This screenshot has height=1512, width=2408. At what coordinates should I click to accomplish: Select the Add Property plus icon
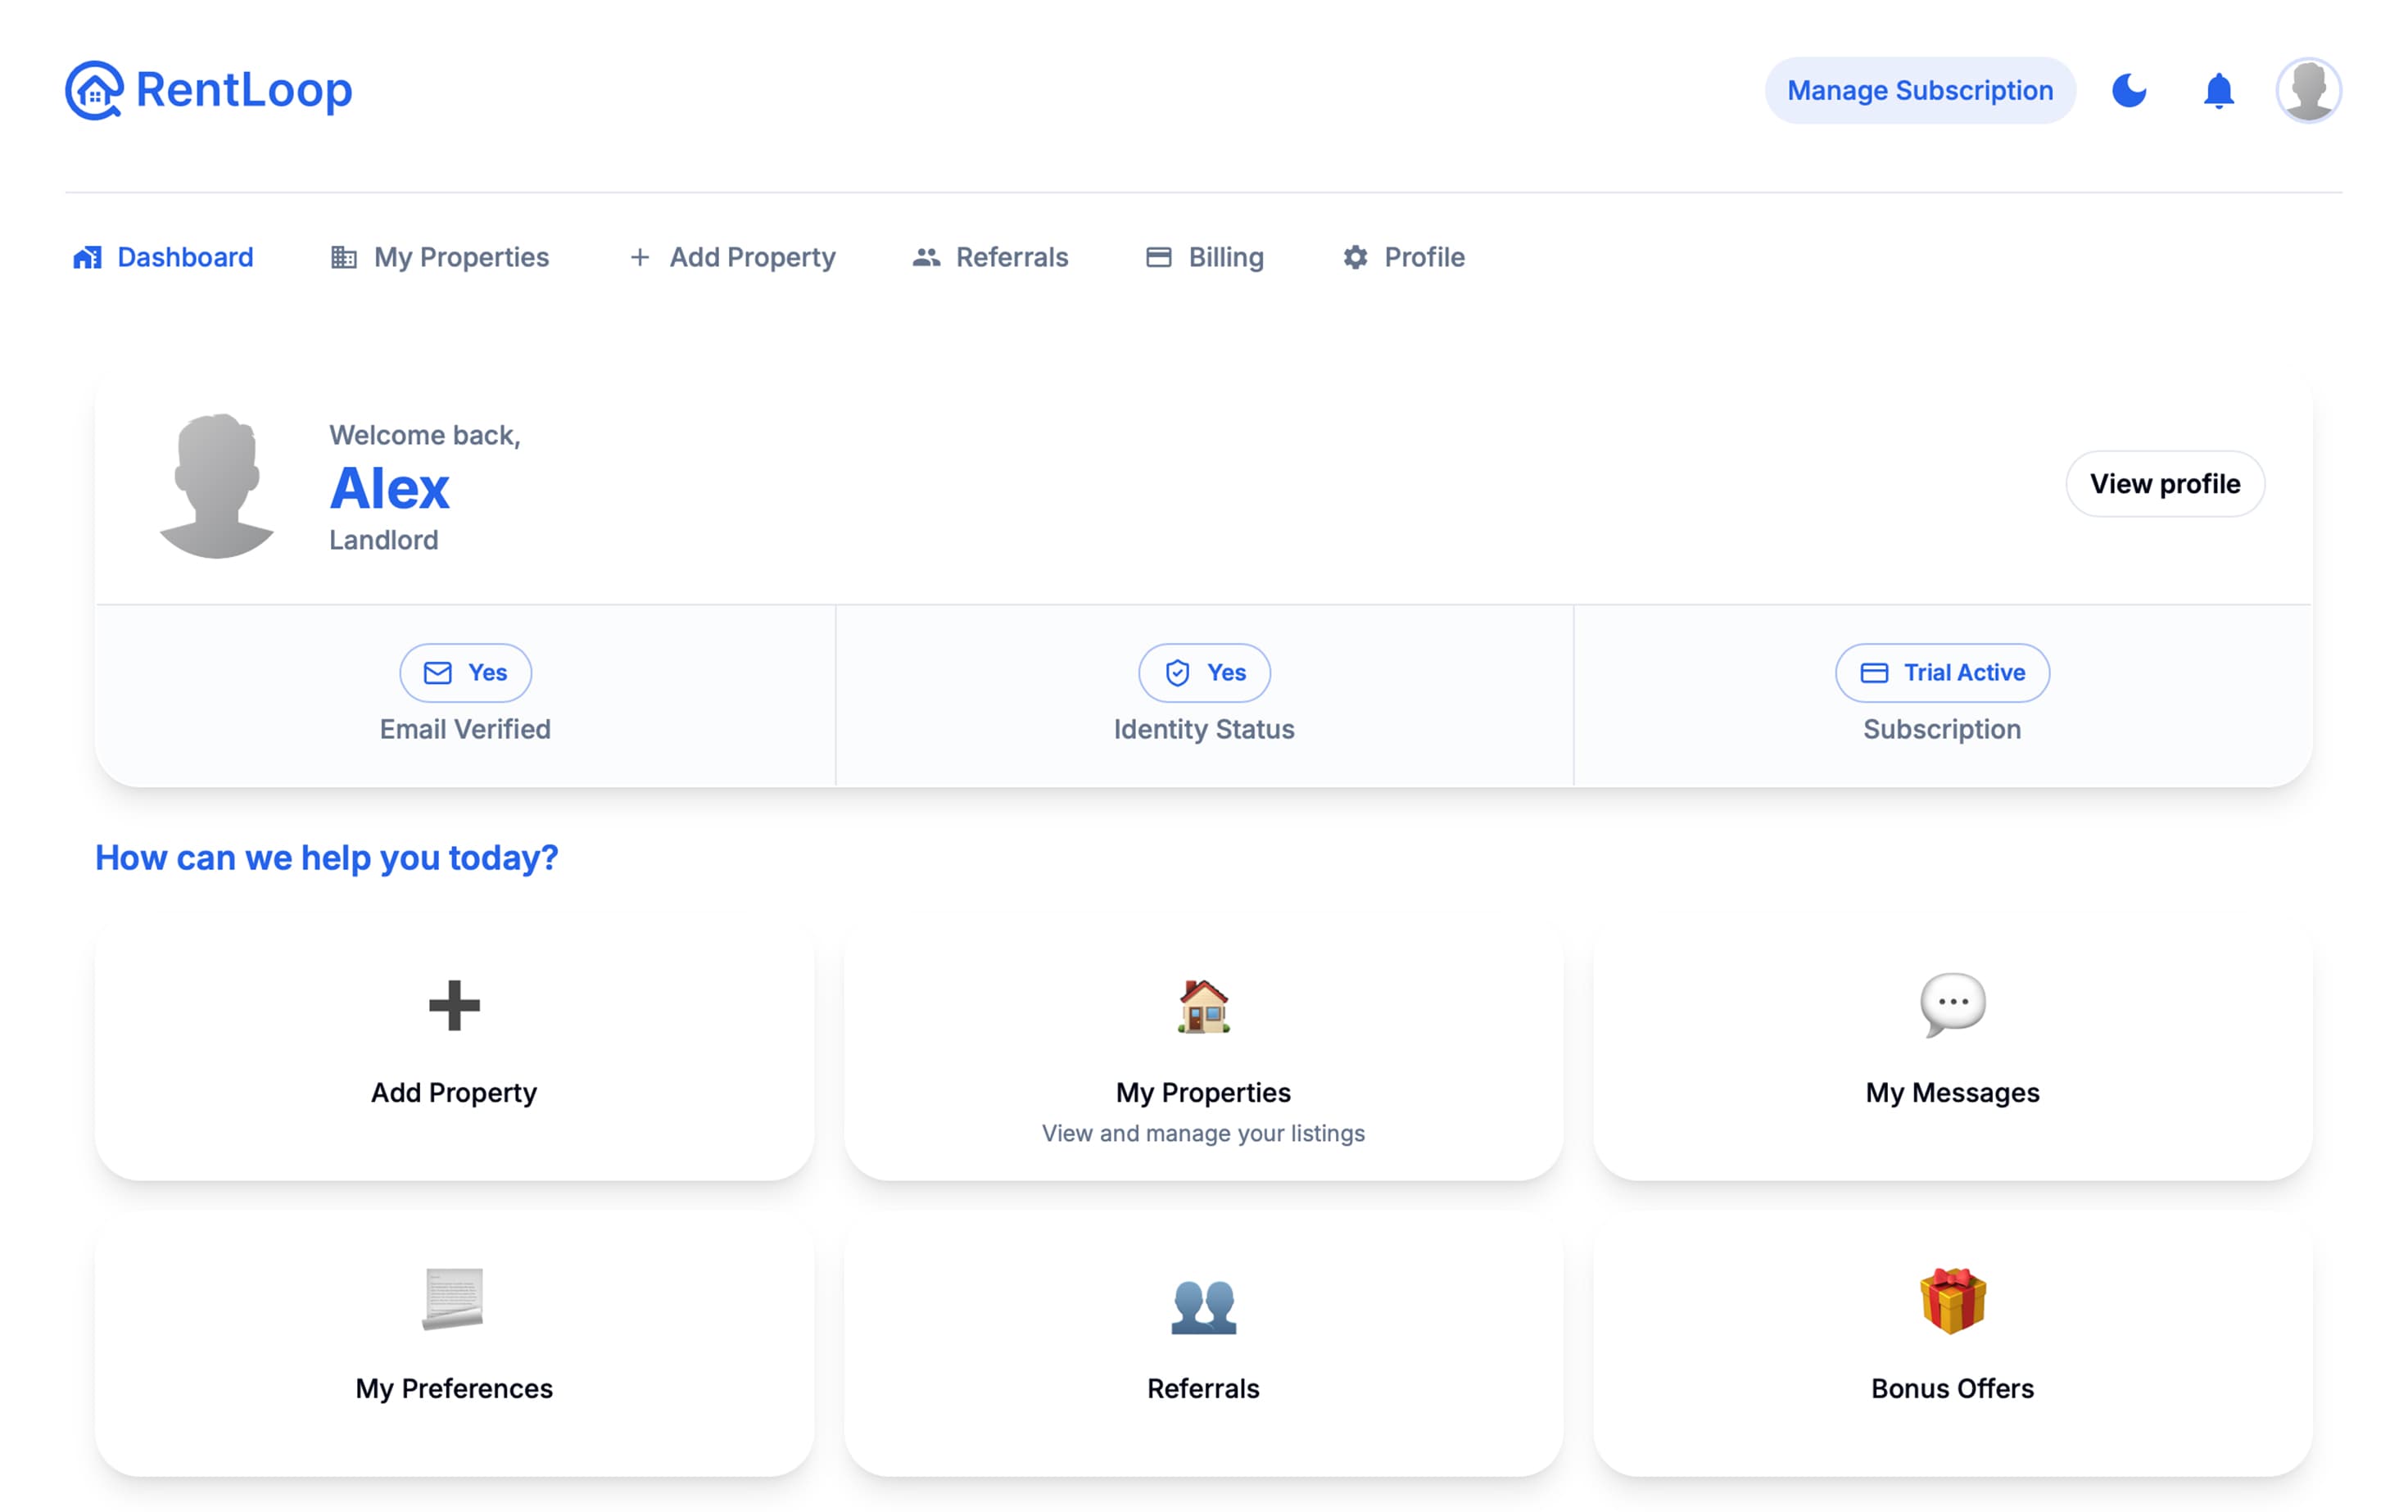click(x=453, y=1007)
